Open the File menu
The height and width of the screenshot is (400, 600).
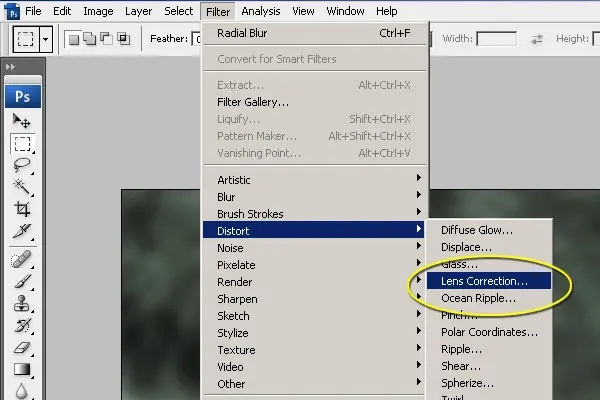(x=33, y=11)
